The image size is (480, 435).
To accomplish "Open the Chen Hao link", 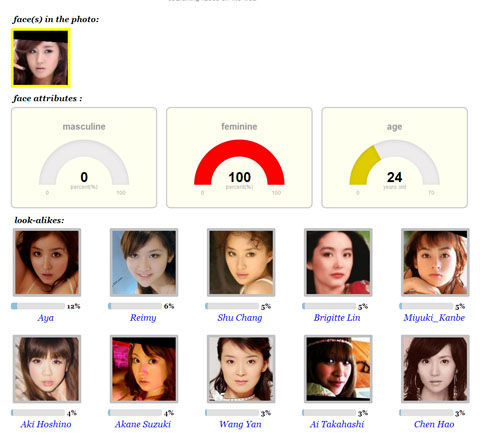I will point(434,424).
